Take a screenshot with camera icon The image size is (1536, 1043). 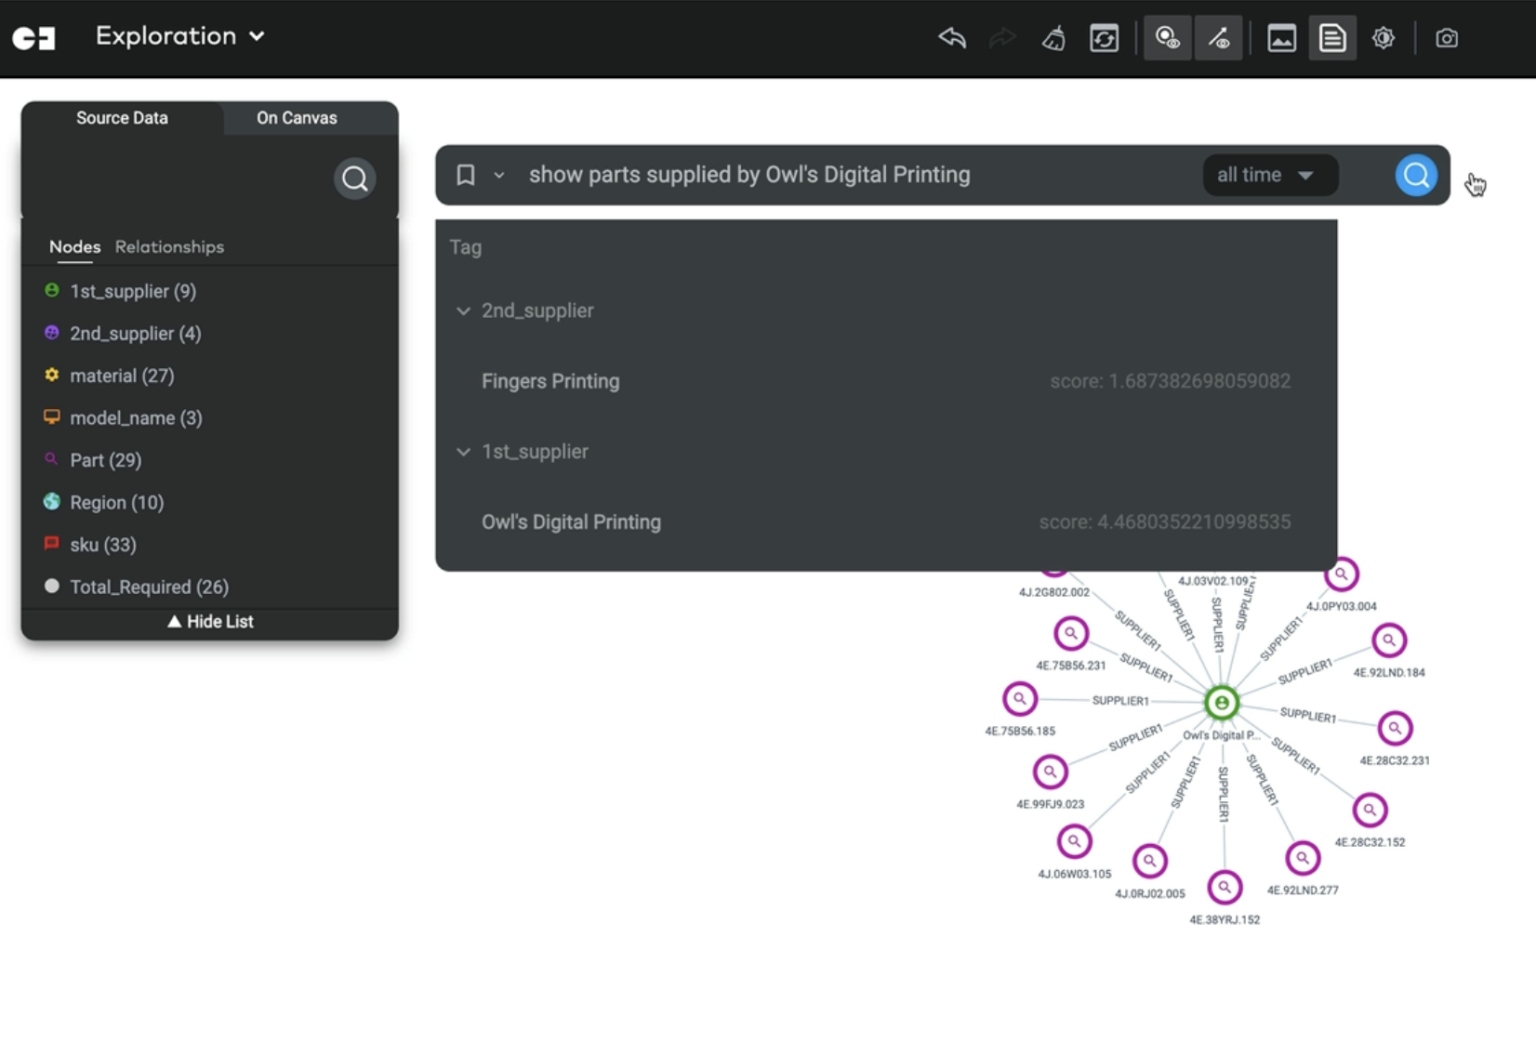point(1446,38)
